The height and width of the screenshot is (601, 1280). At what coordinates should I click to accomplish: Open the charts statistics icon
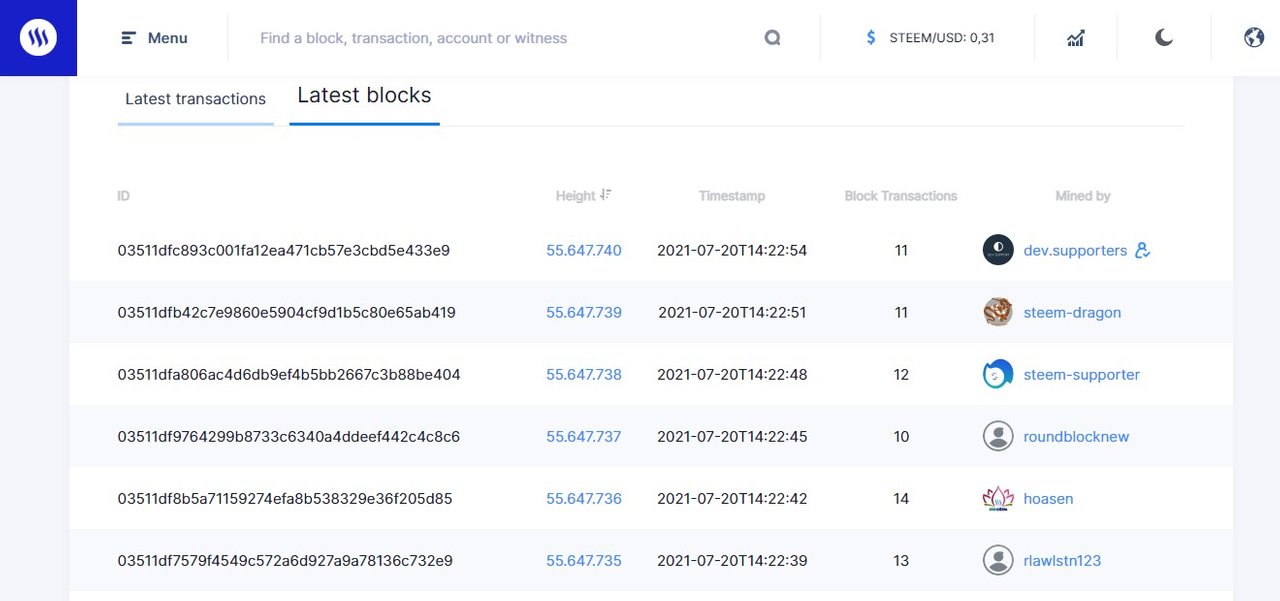pyautogui.click(x=1076, y=38)
